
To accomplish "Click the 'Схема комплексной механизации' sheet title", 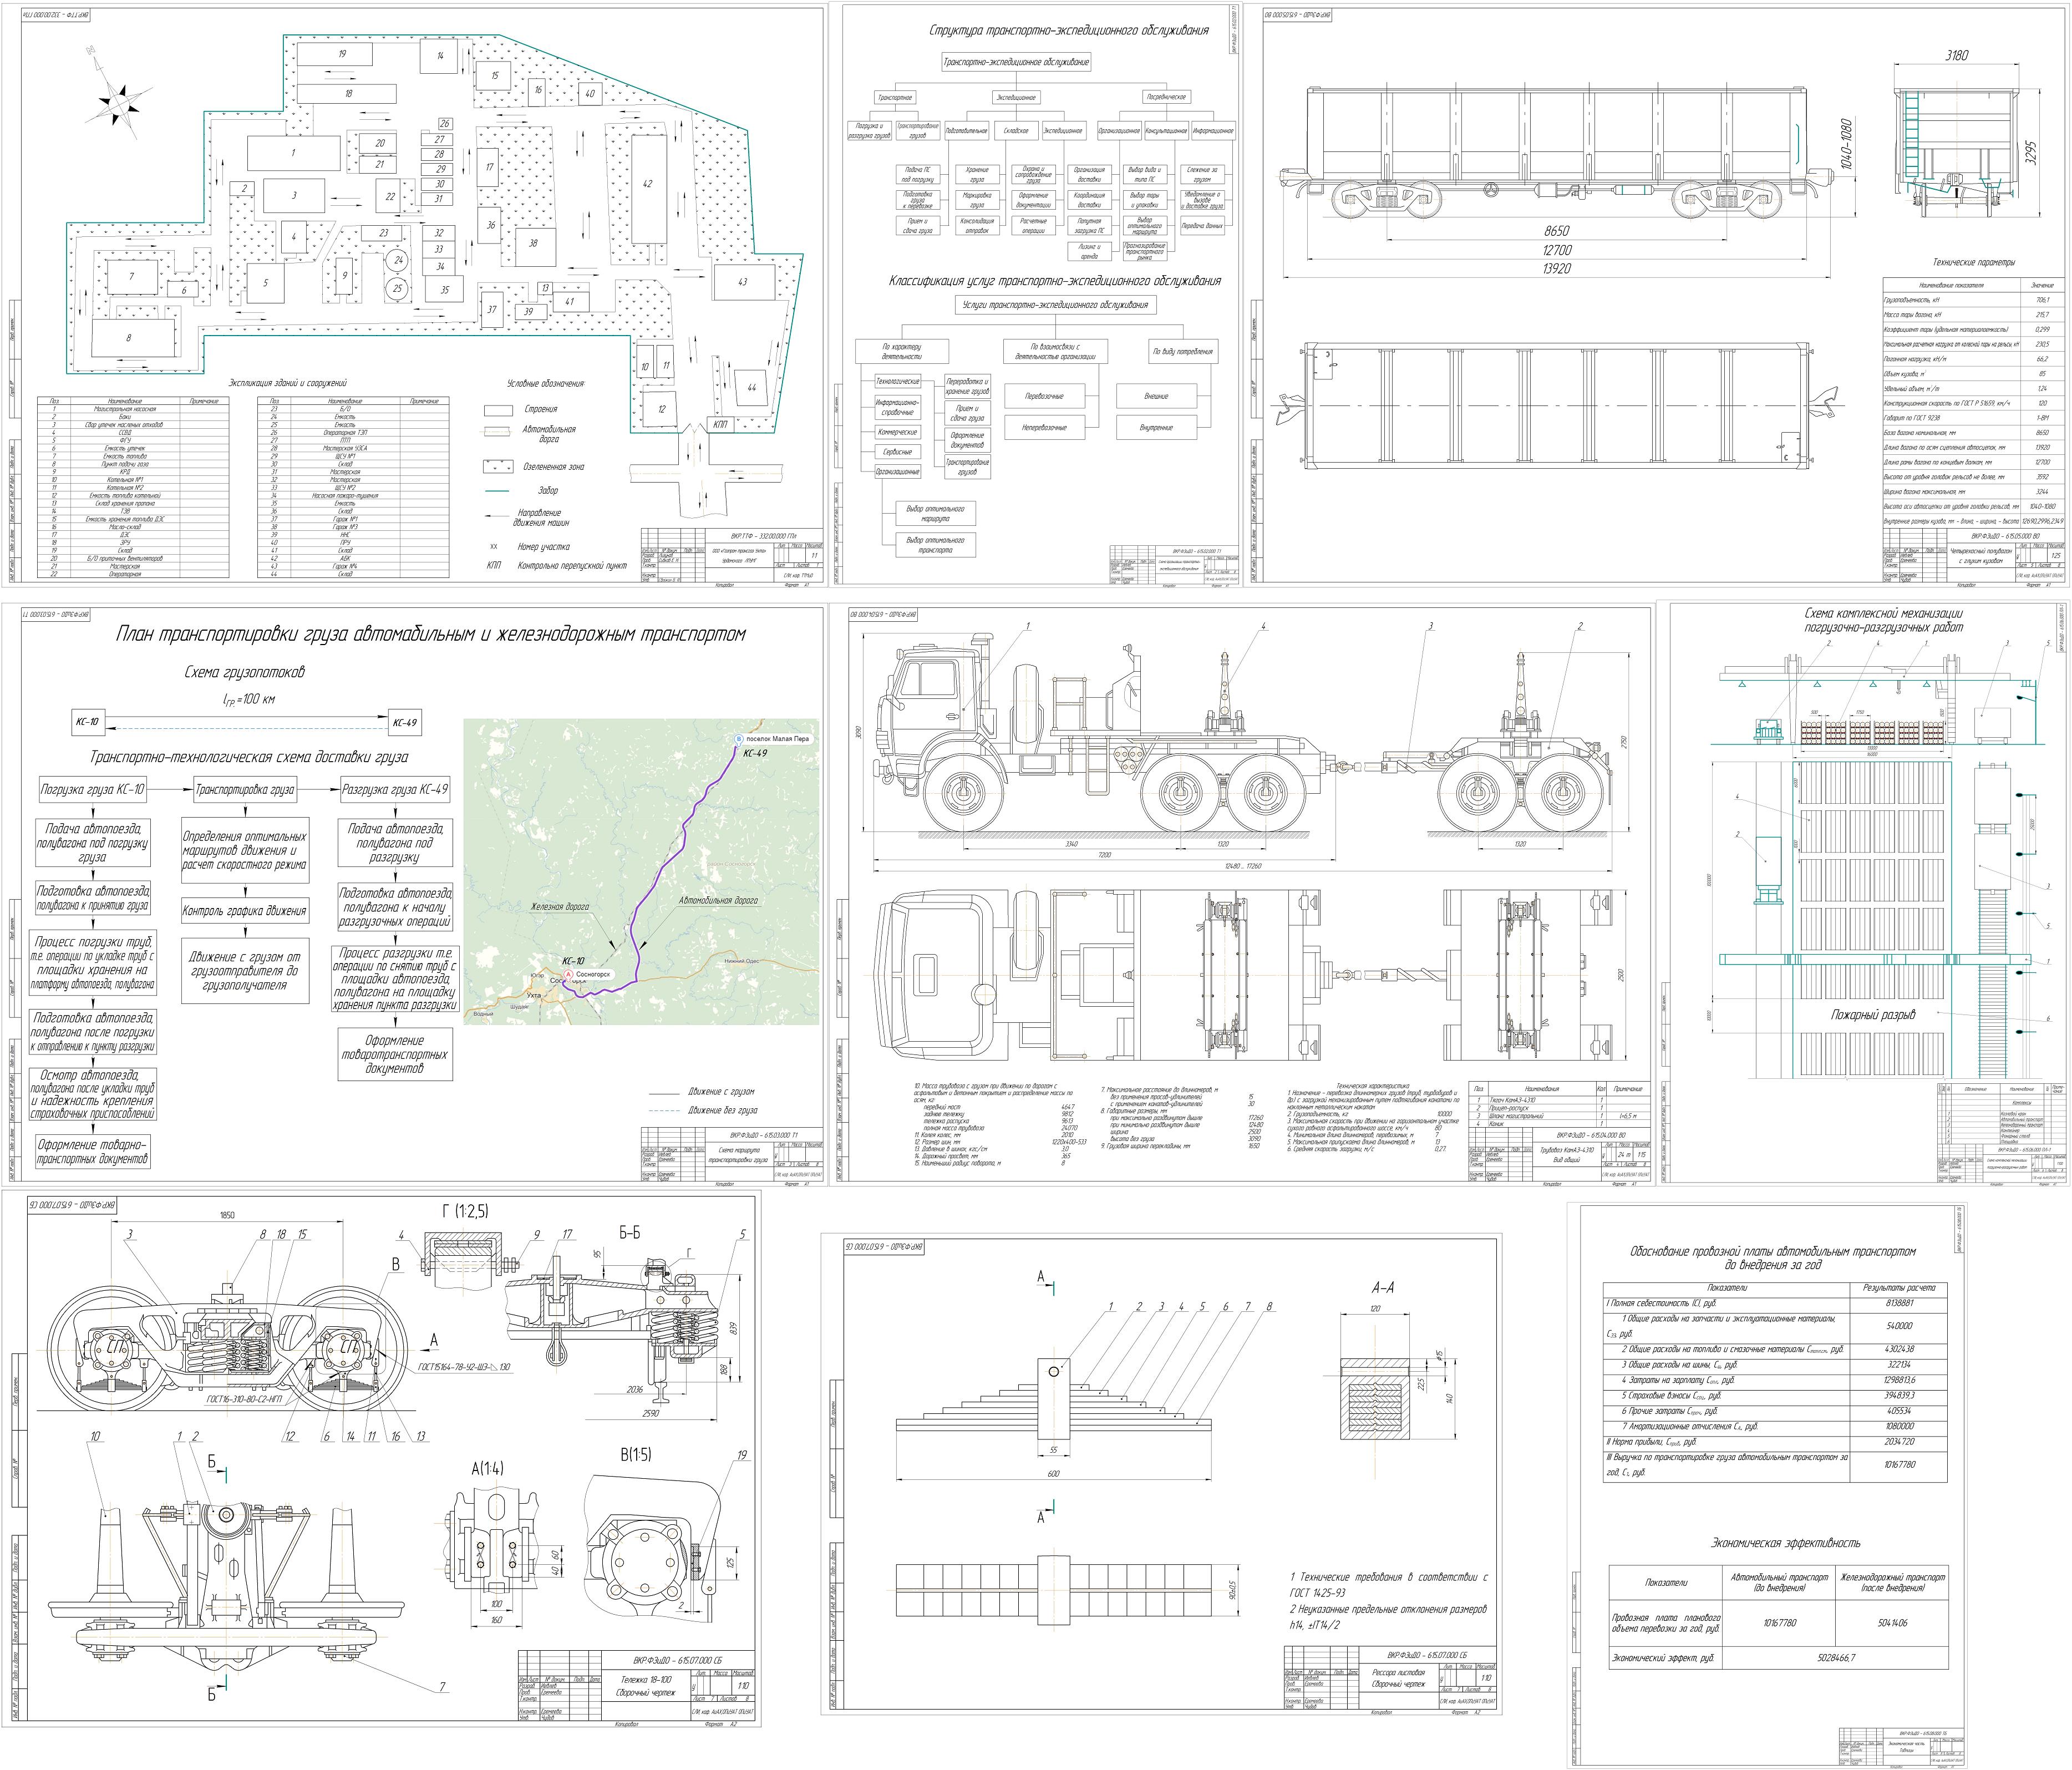I will (x=1883, y=621).
